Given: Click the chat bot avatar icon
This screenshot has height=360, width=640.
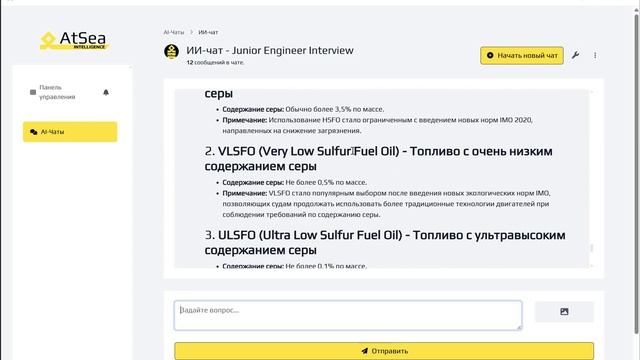Looking at the screenshot, I should [171, 52].
